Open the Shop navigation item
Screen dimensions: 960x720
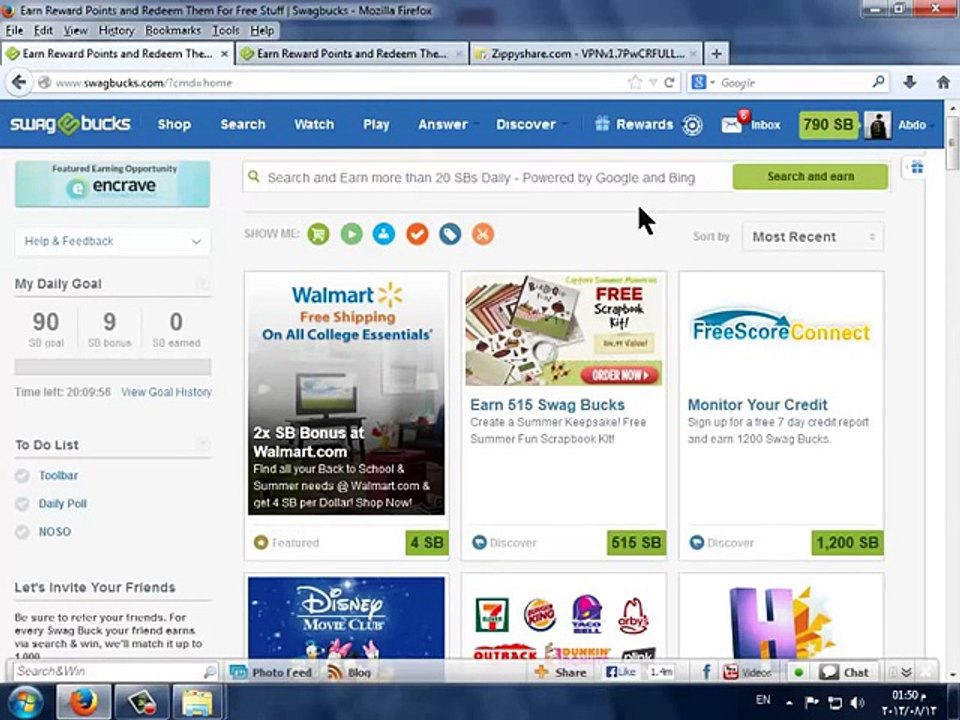coord(174,125)
